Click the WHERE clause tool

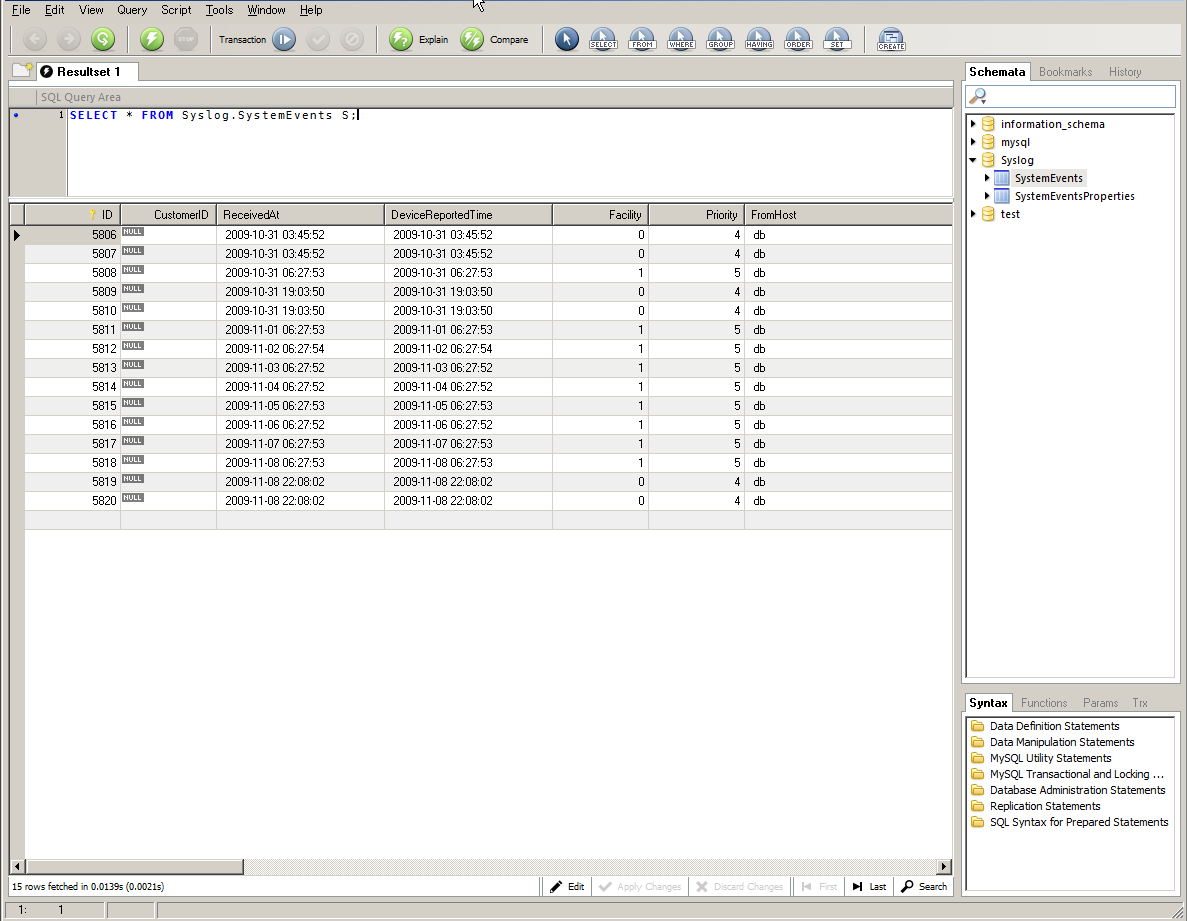pos(681,39)
